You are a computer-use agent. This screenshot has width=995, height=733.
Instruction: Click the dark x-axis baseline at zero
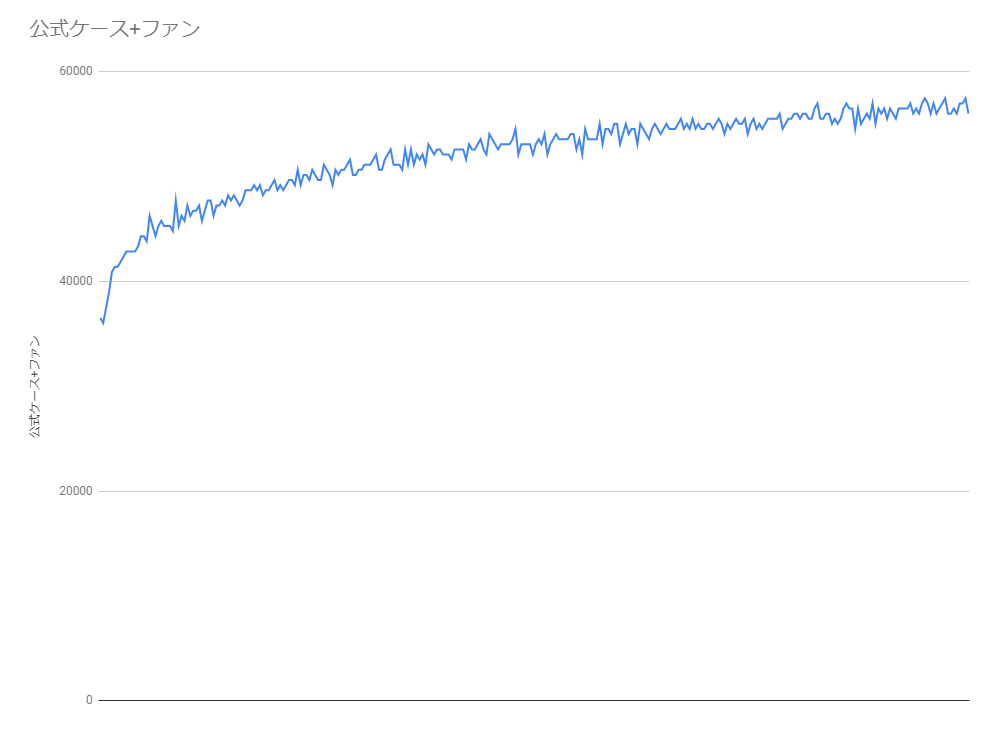point(534,700)
